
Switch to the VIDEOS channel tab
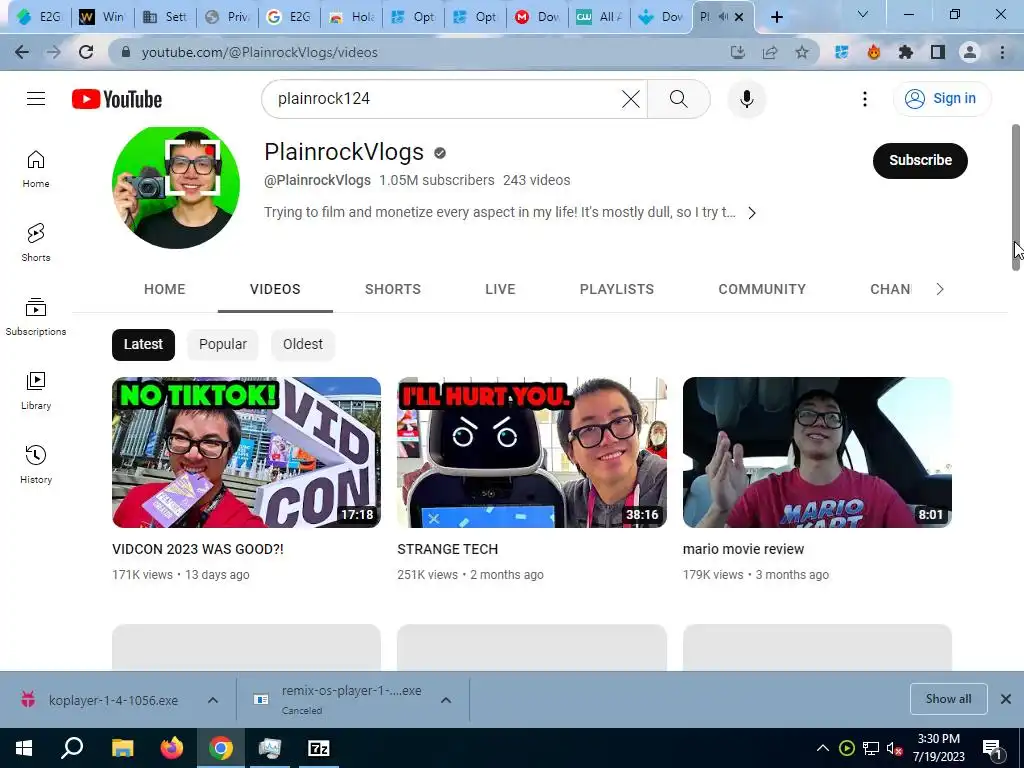coord(275,289)
